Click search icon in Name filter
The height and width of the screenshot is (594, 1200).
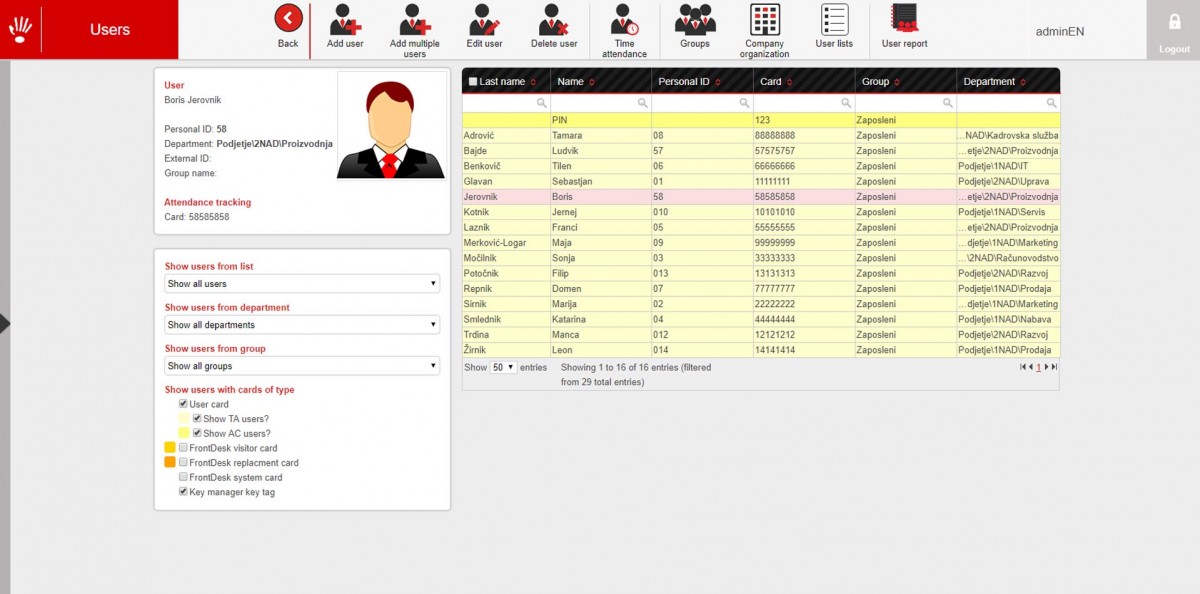[x=642, y=103]
